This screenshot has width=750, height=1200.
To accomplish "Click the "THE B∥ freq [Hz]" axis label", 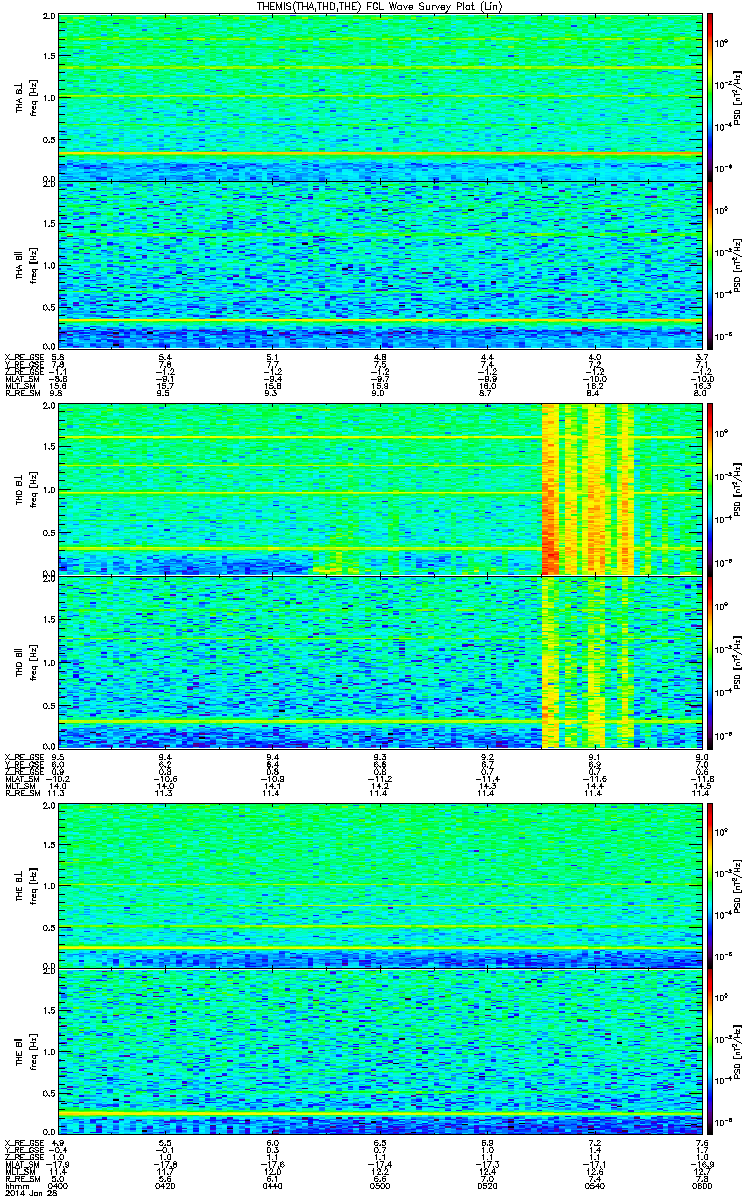I will (26, 1052).
